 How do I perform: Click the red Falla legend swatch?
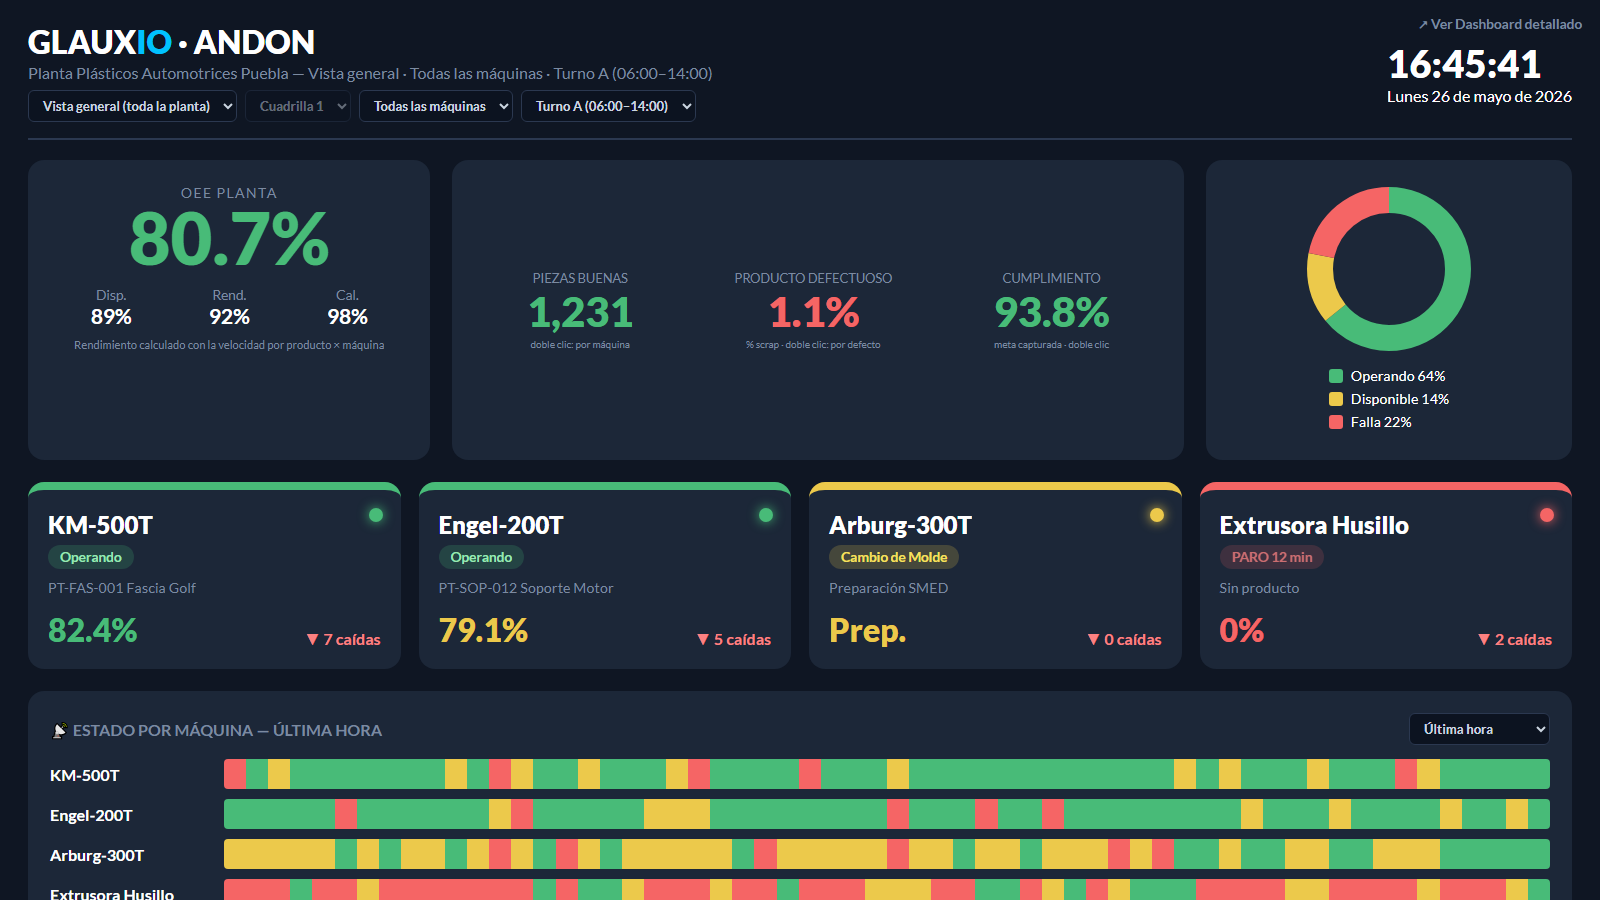[1336, 422]
